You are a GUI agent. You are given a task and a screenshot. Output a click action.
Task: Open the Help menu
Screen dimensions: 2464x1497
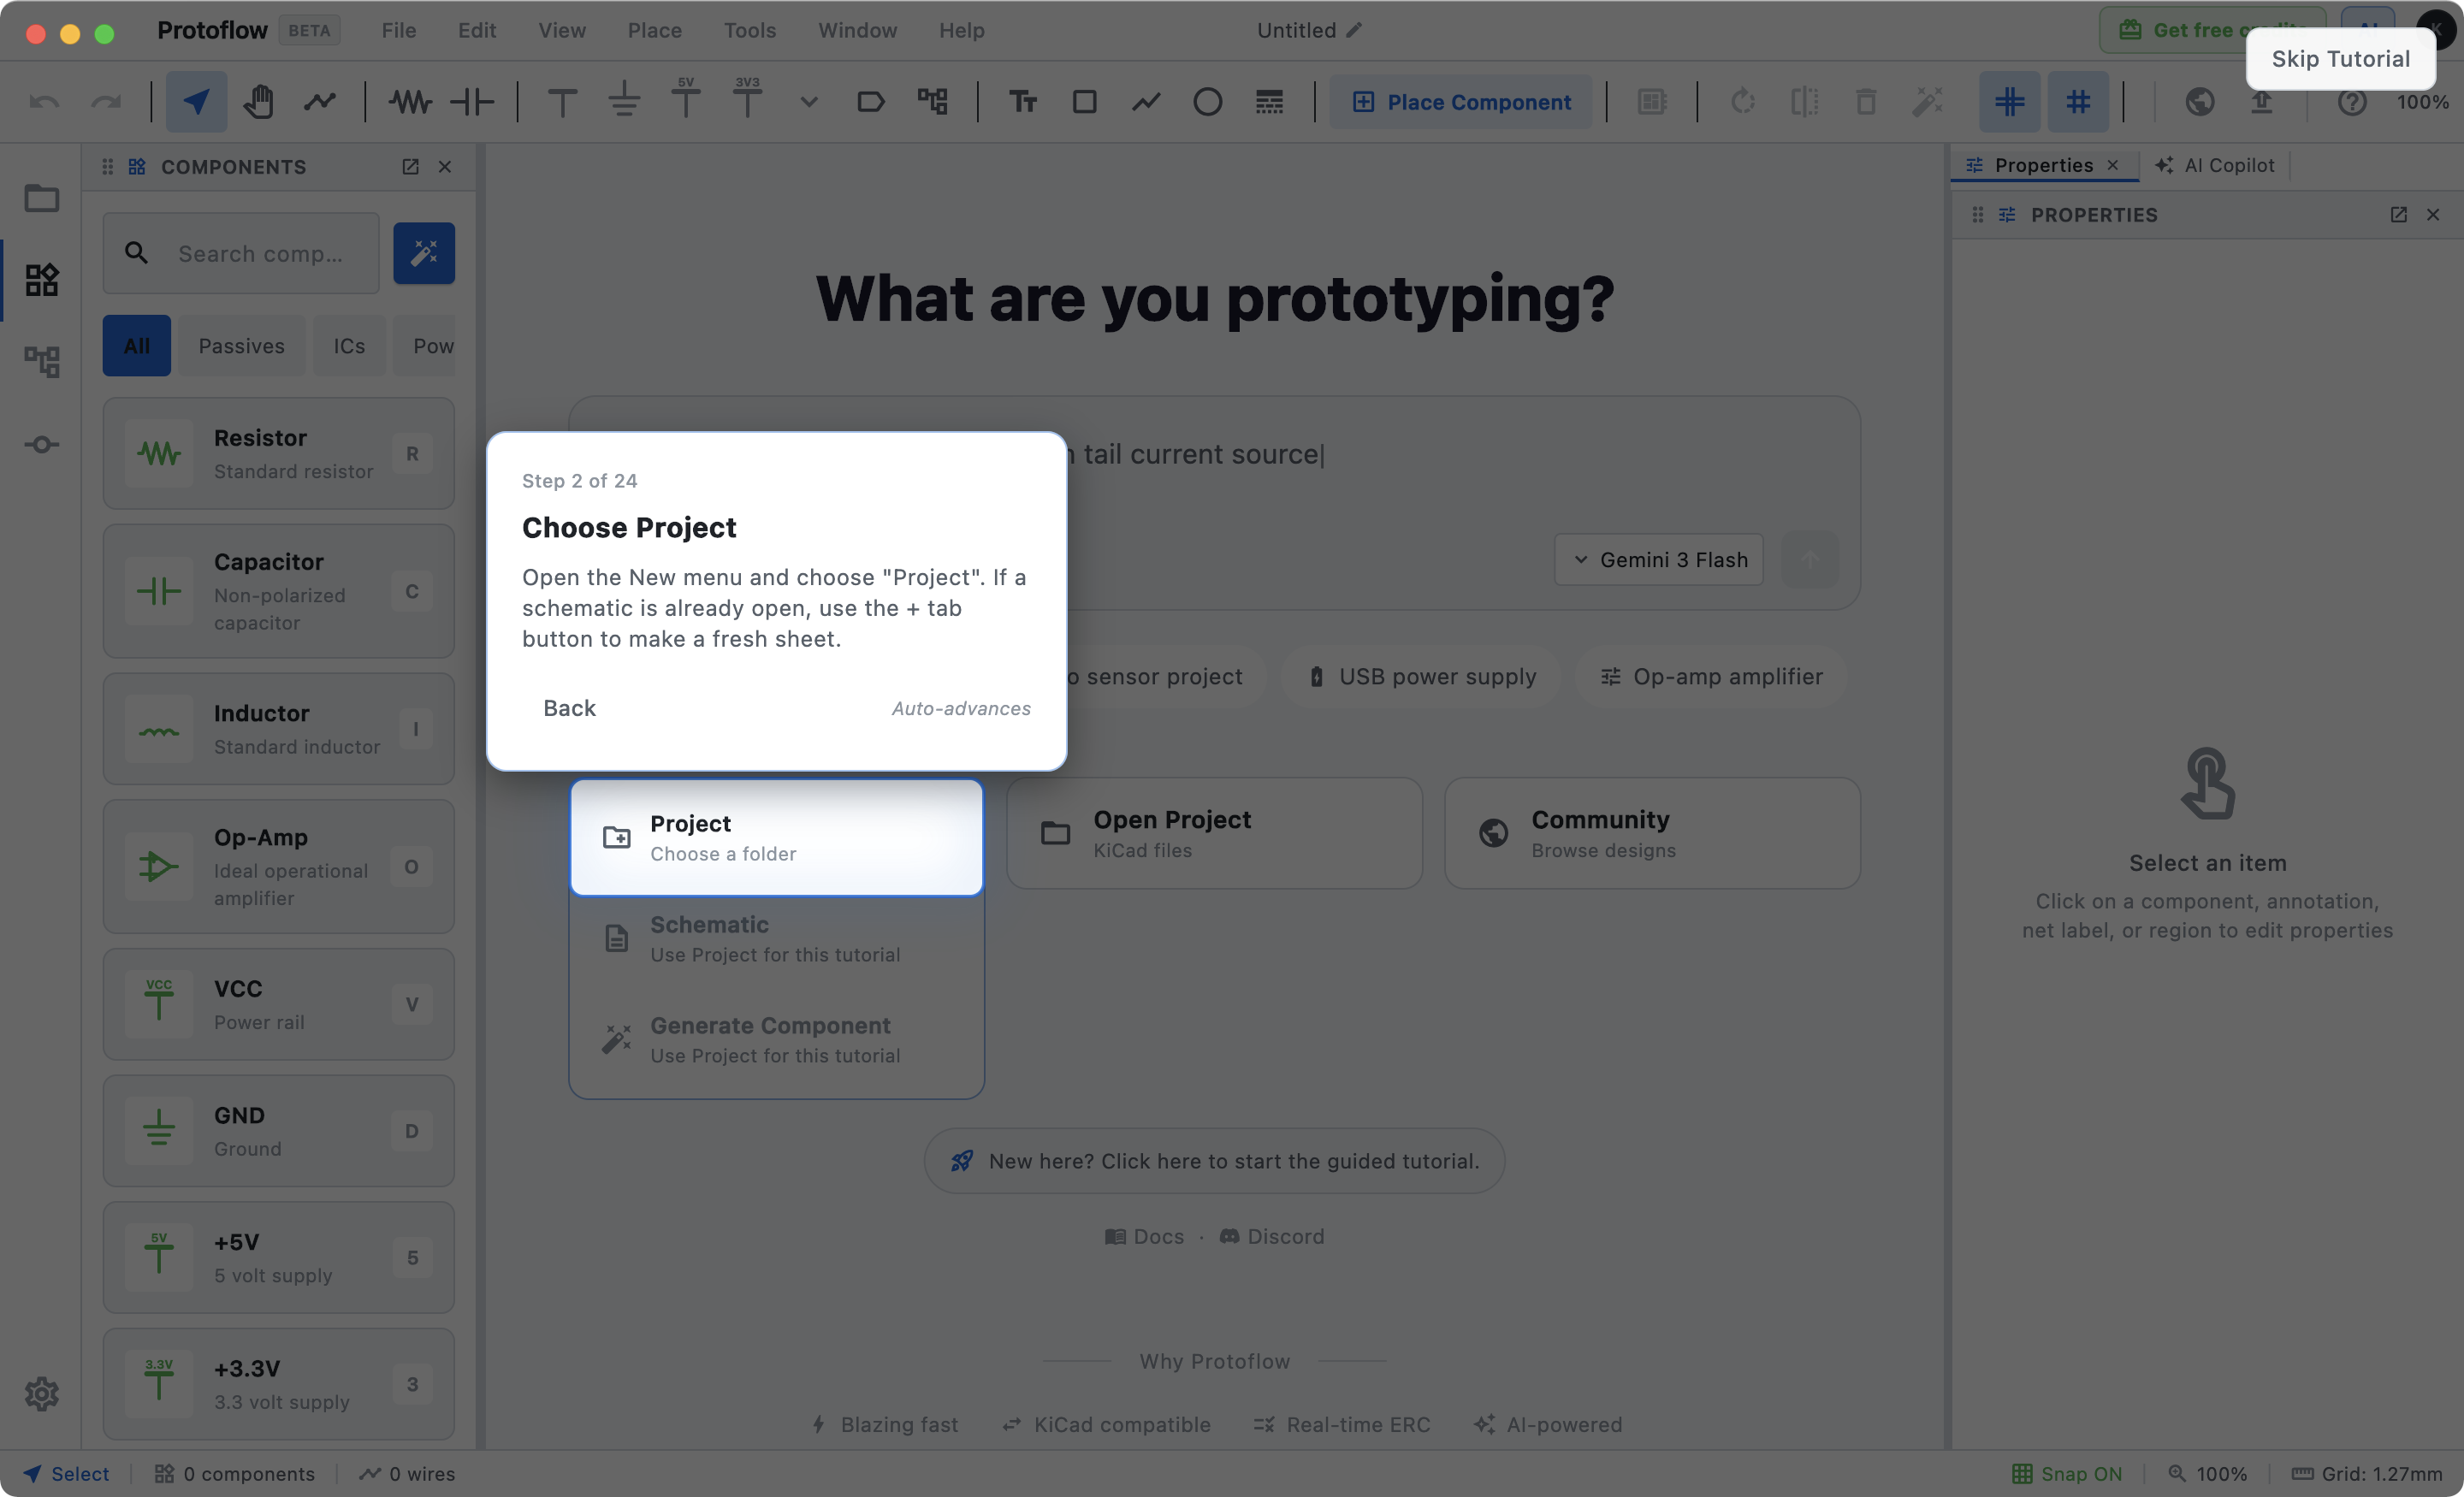tap(962, 30)
